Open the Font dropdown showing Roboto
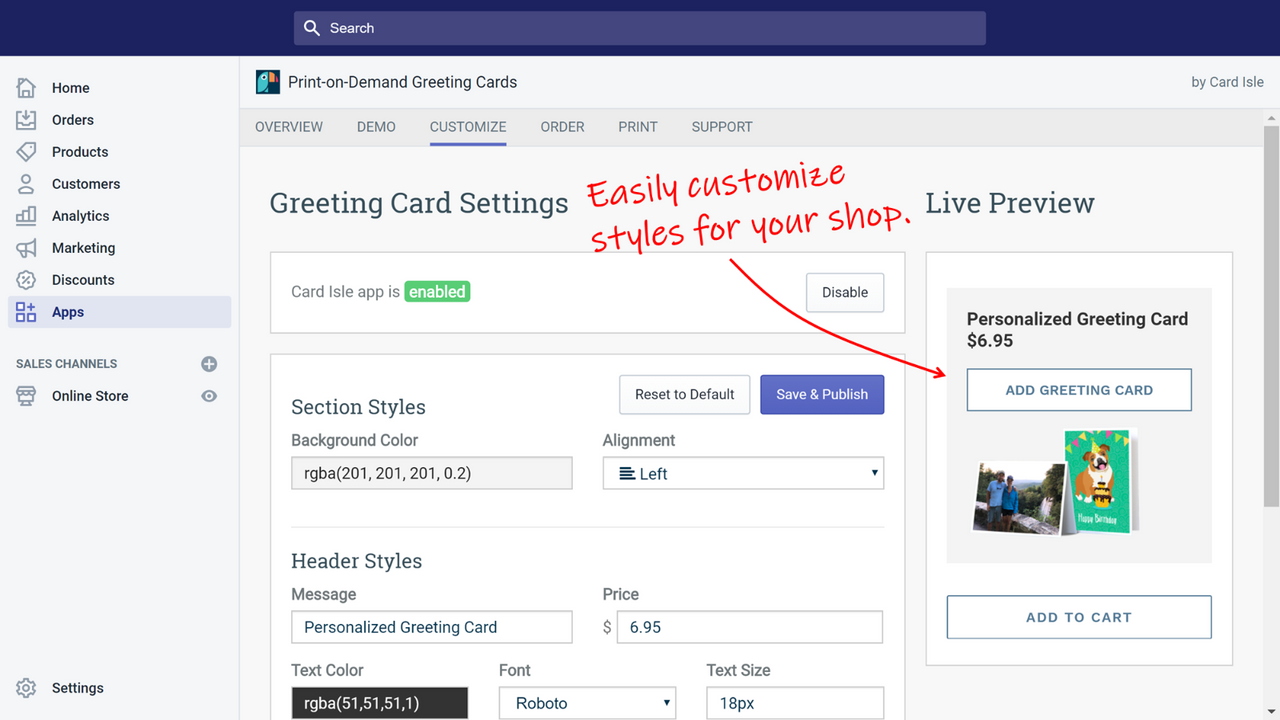 [x=587, y=703]
